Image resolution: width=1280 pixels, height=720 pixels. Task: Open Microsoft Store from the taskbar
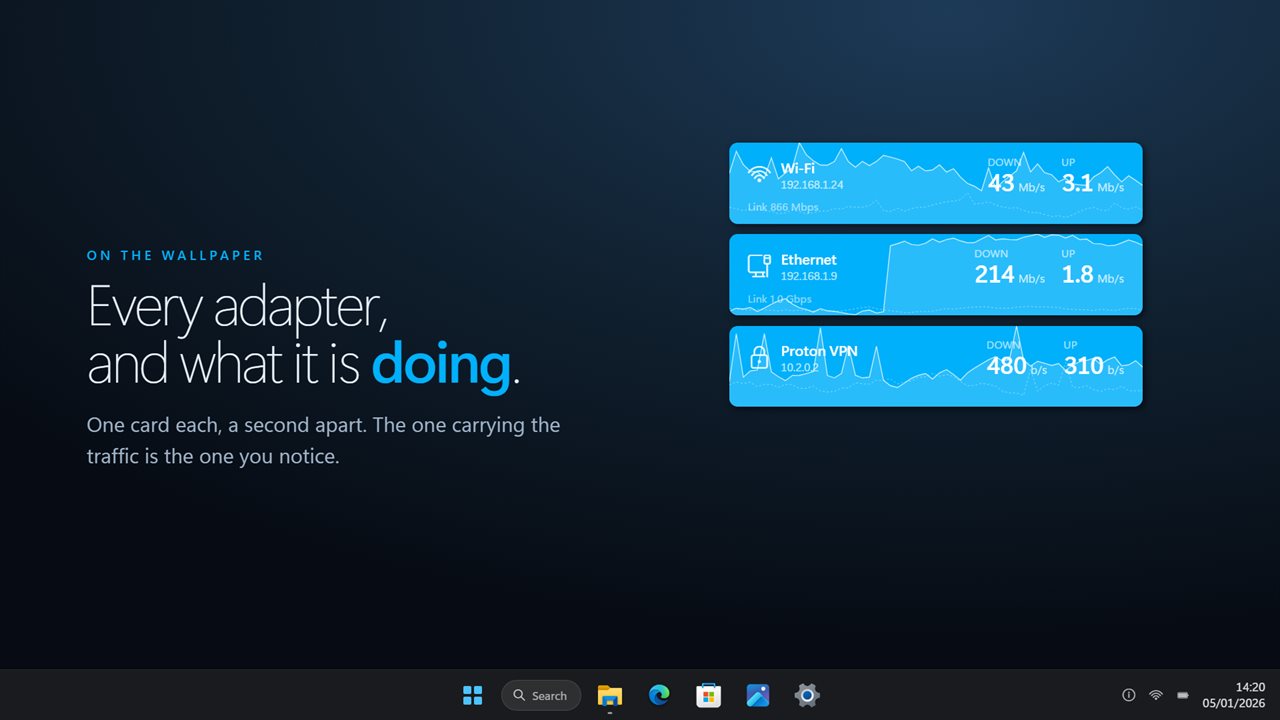709,695
